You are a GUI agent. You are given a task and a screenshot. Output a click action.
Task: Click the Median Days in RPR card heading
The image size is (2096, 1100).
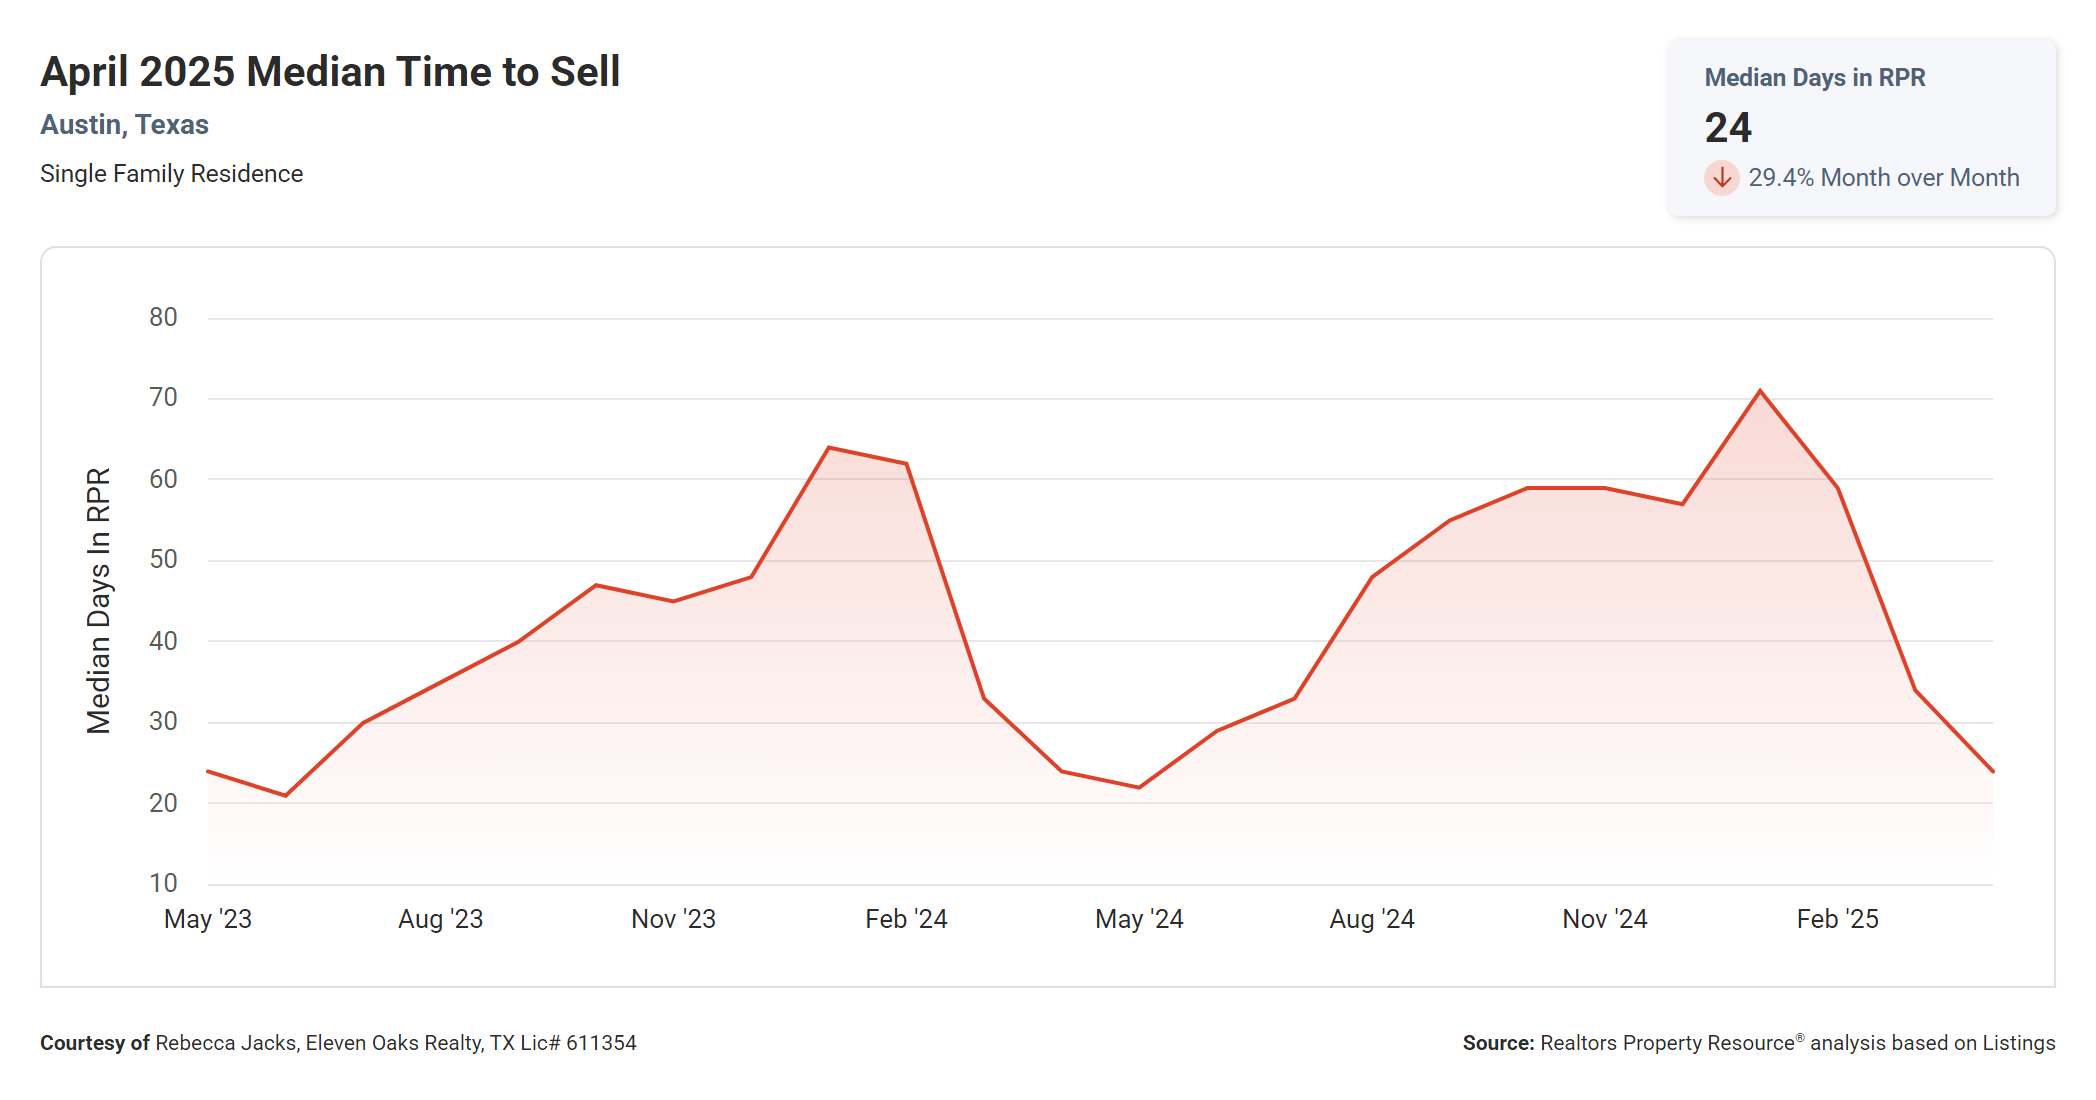point(1814,78)
